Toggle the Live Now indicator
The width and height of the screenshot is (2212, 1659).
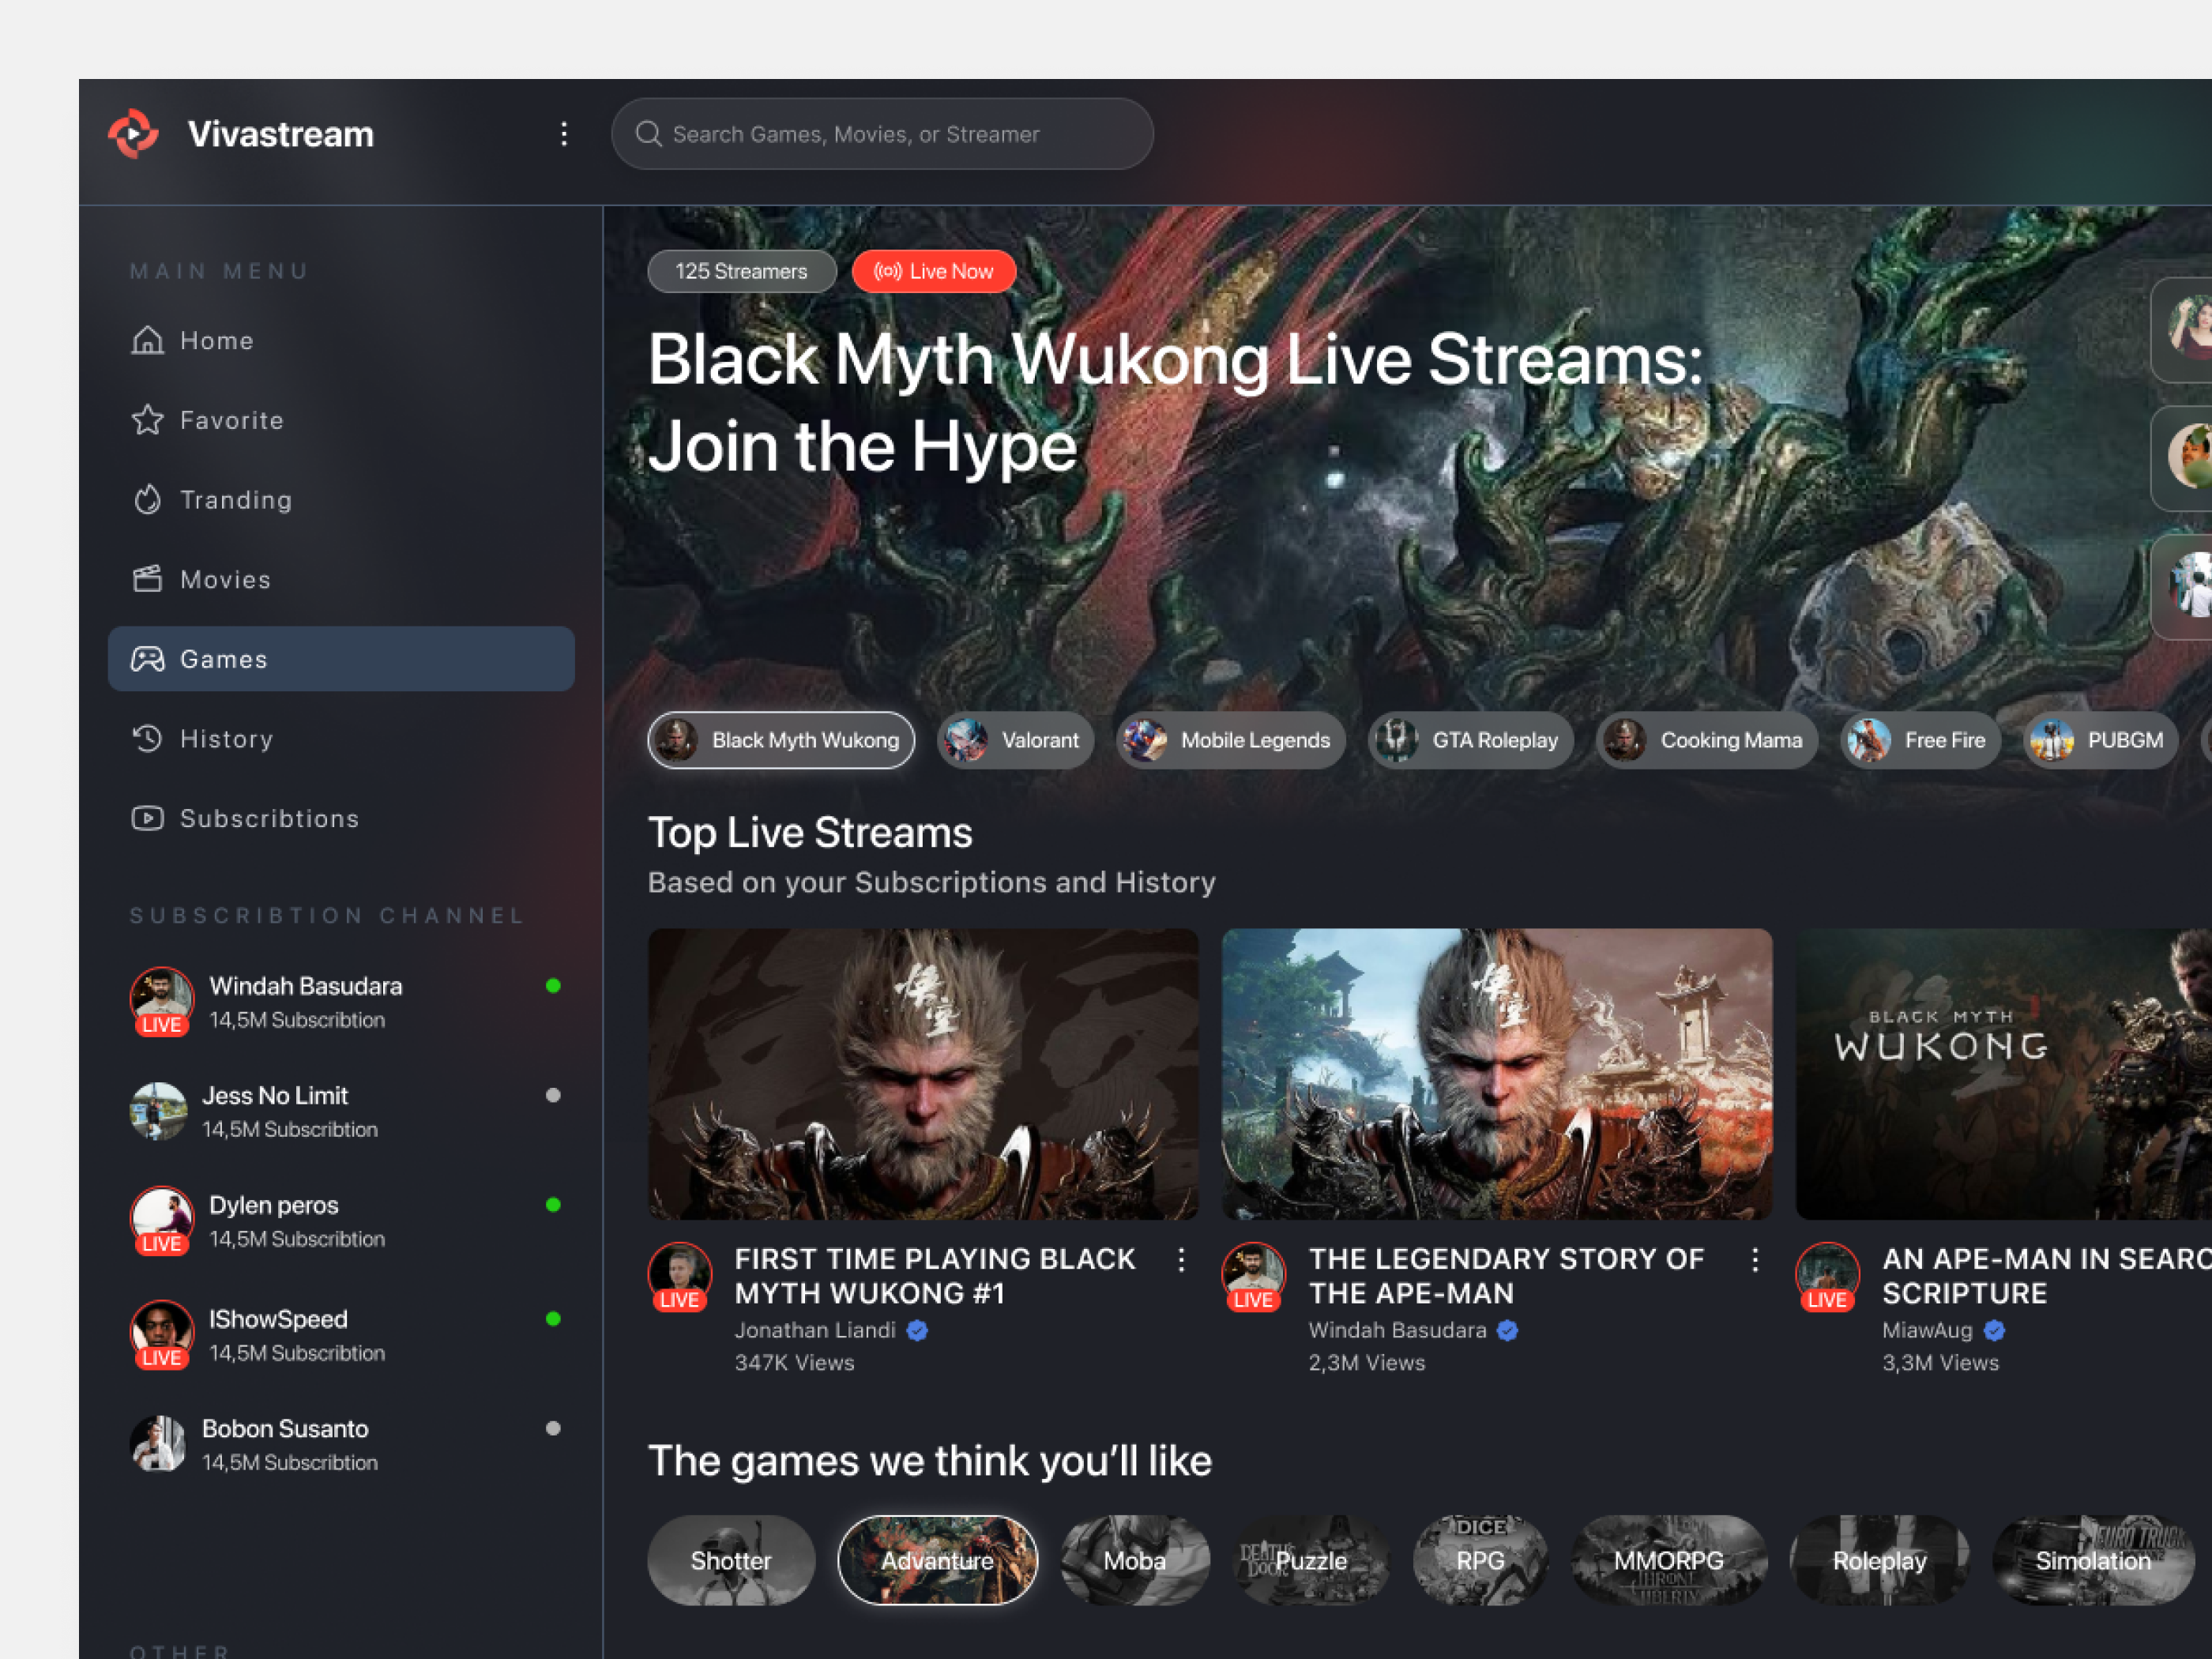(x=933, y=271)
